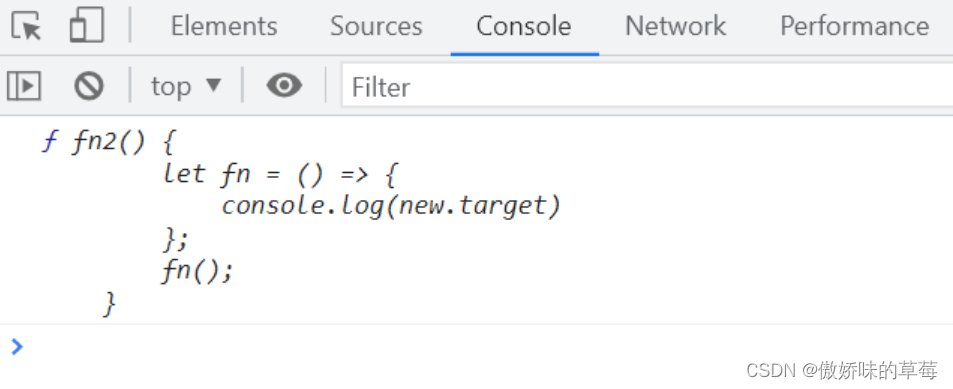The image size is (953, 389).
Task: Click the fn2() function name in output
Action: (109, 142)
